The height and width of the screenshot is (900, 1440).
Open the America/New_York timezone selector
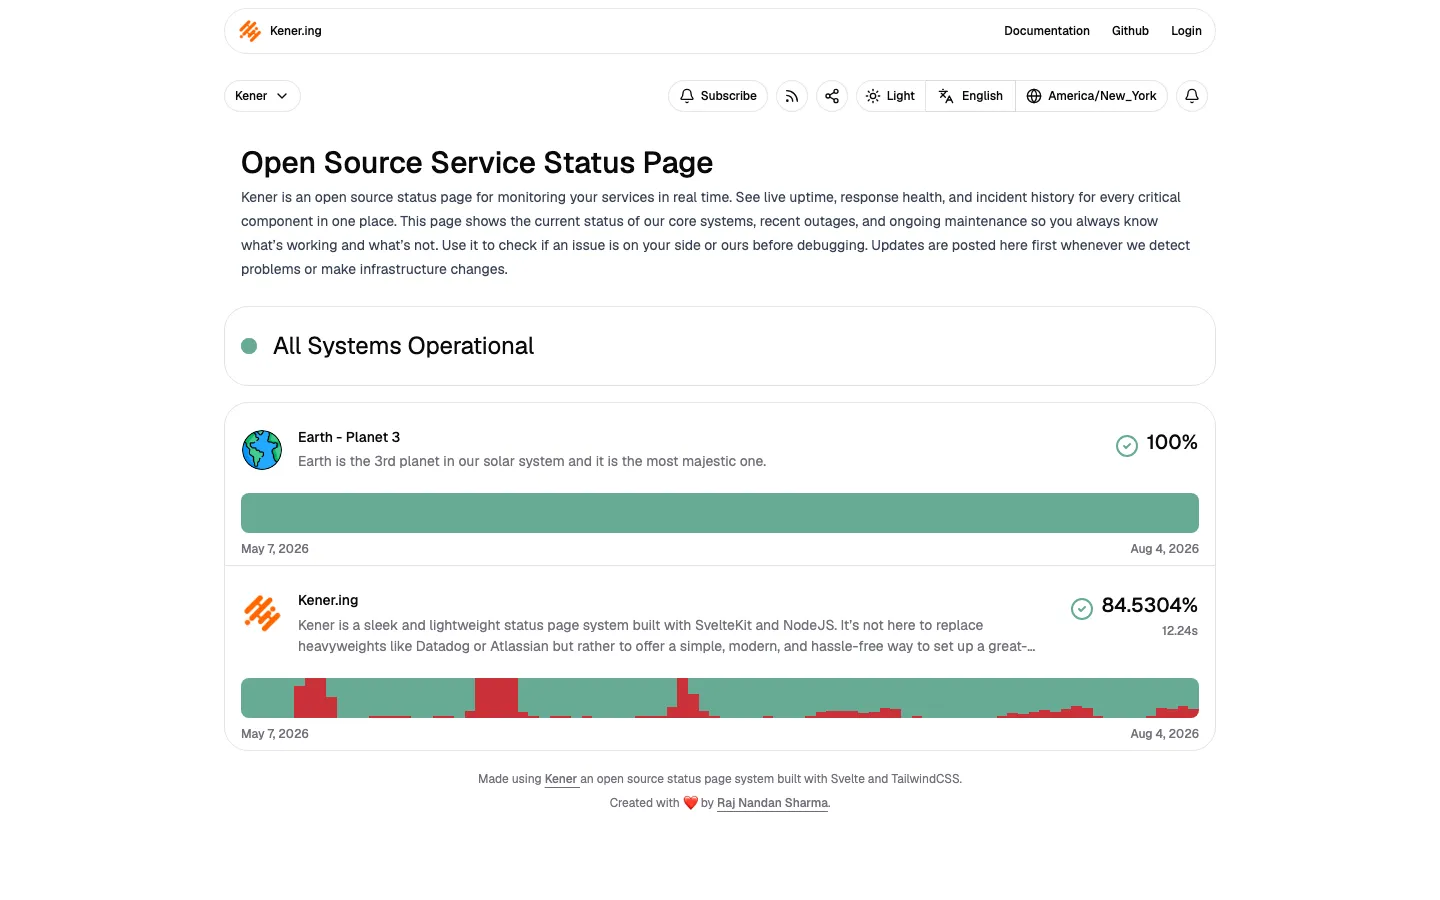pyautogui.click(x=1091, y=96)
